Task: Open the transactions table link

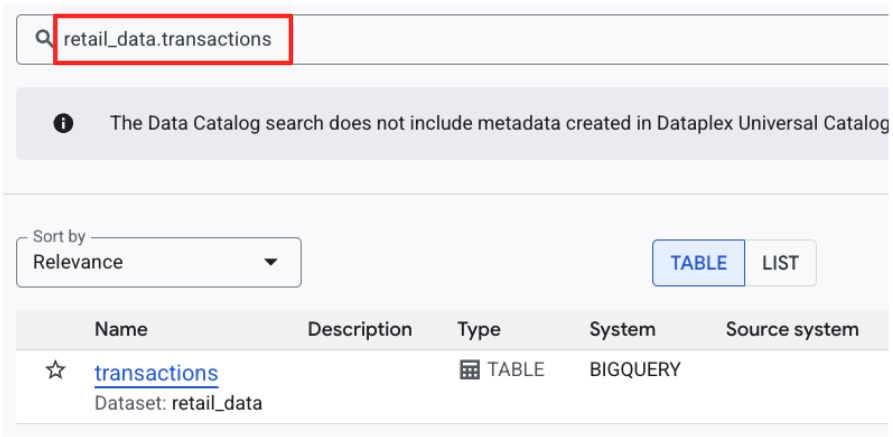Action: [156, 373]
